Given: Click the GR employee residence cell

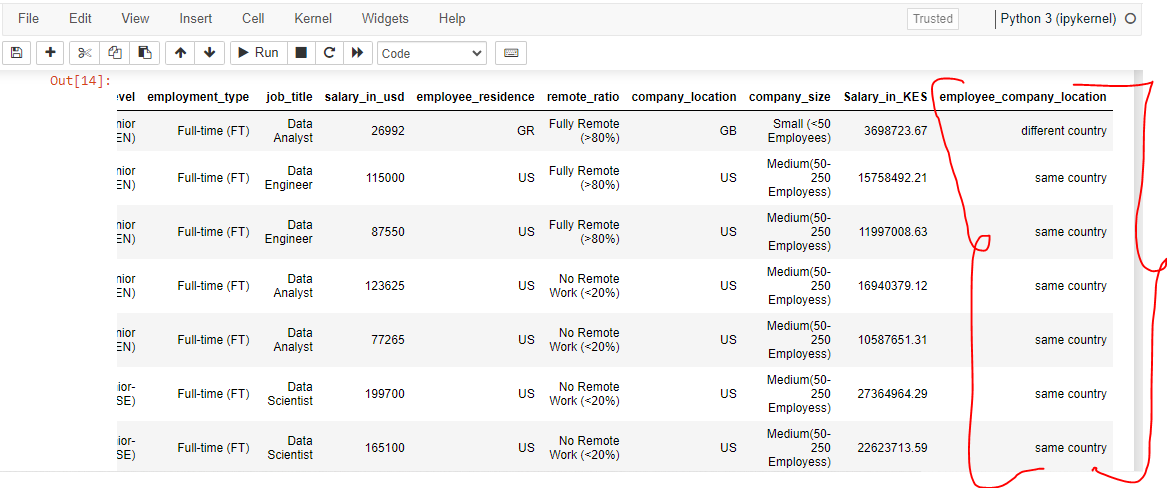Looking at the screenshot, I should click(x=525, y=131).
